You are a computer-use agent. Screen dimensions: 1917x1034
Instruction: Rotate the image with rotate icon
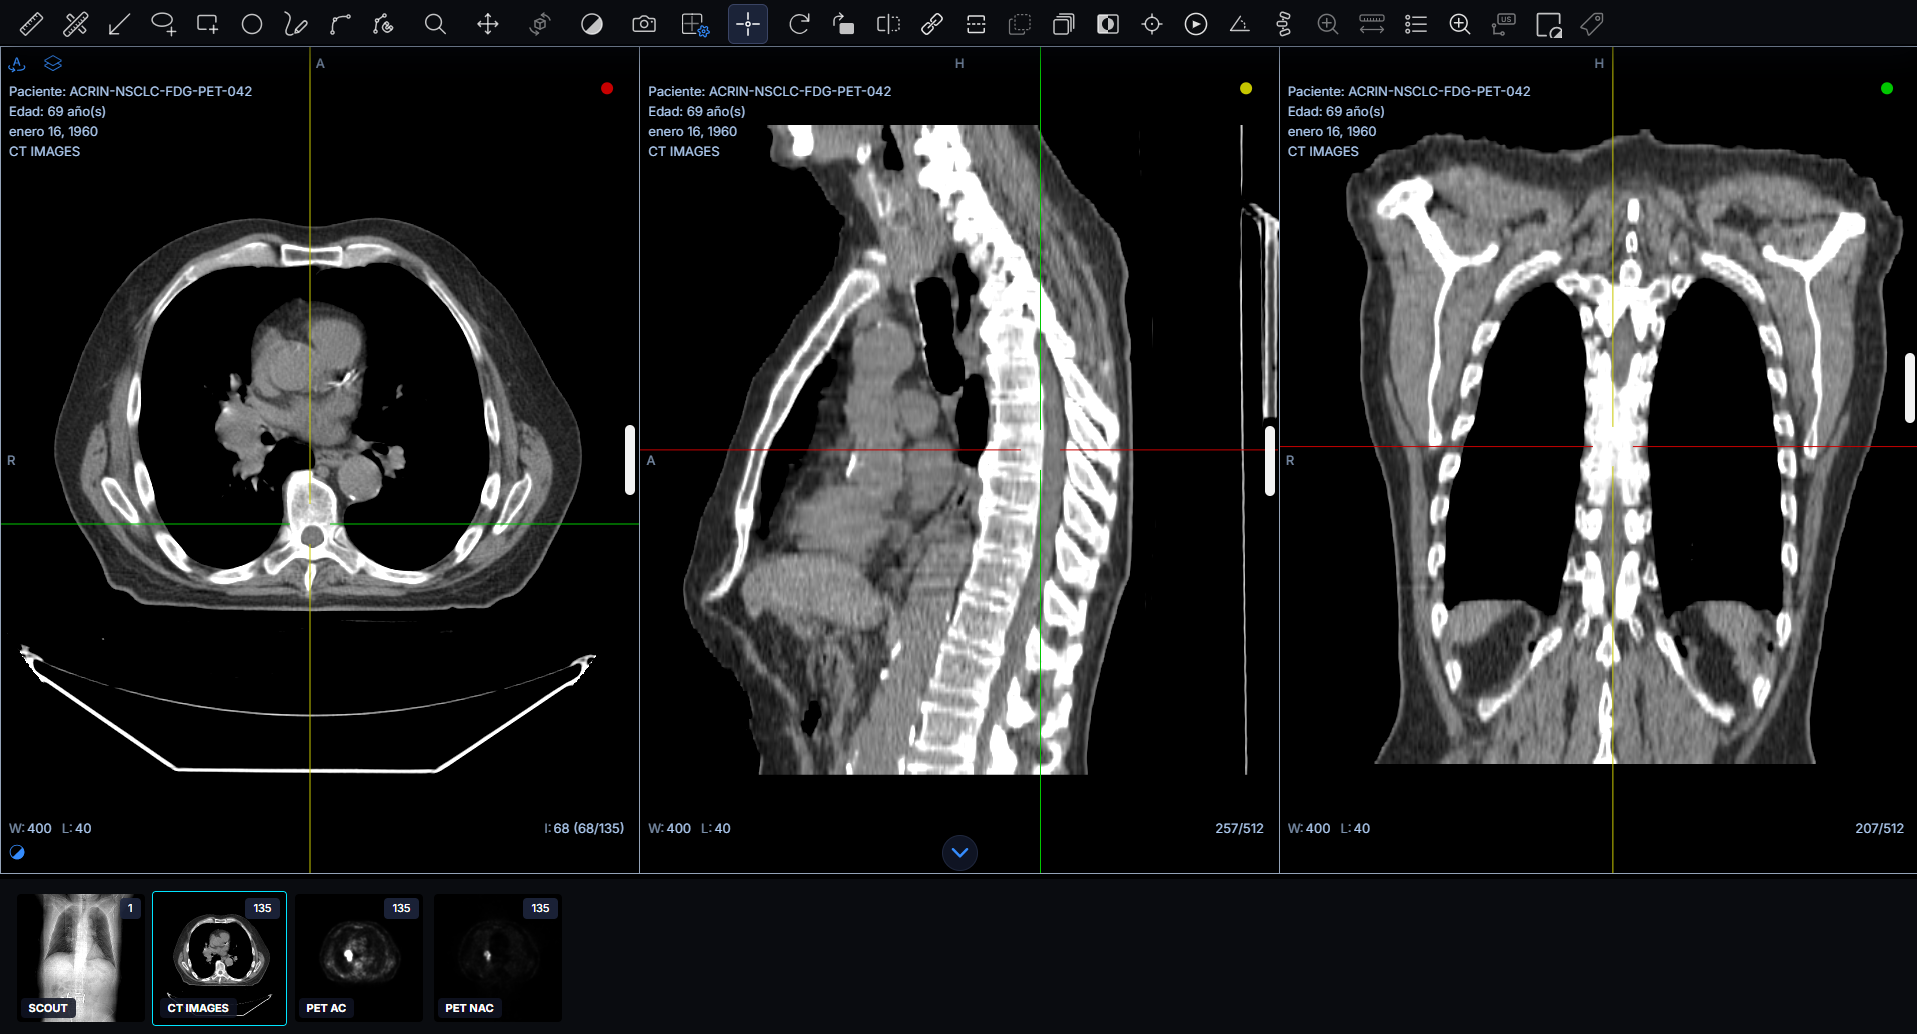click(x=799, y=24)
